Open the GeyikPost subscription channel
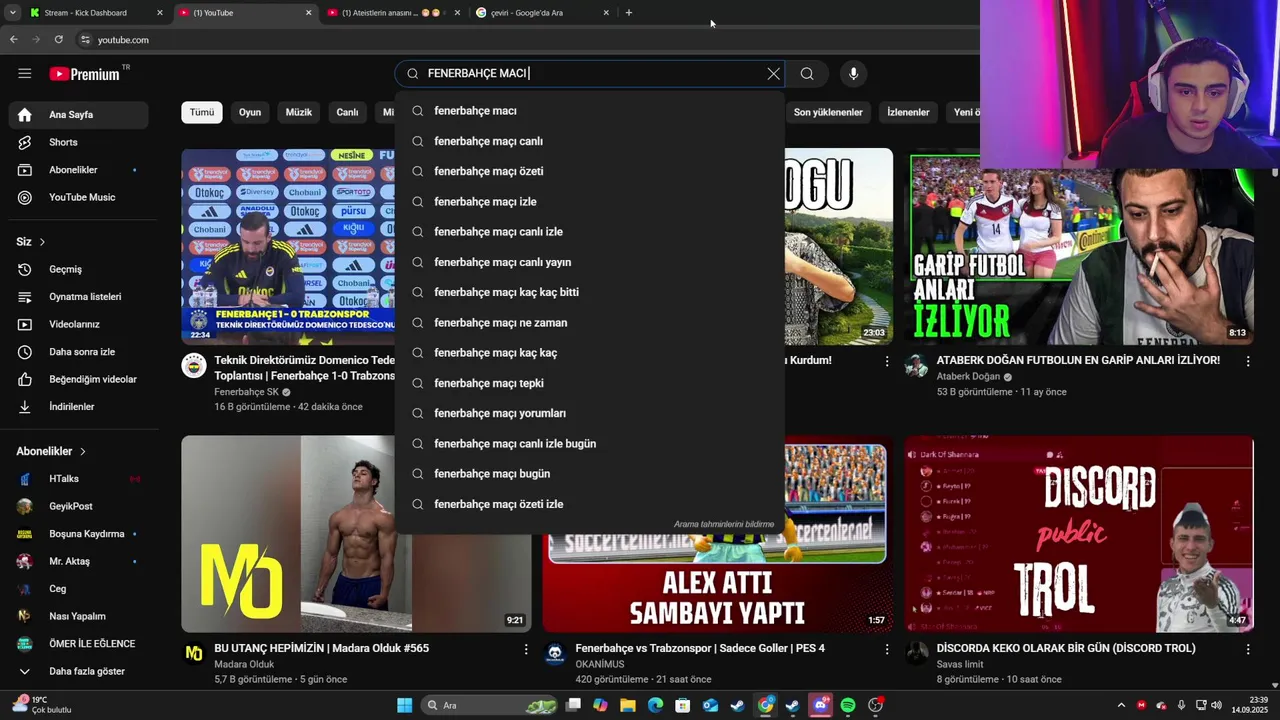 (79, 506)
